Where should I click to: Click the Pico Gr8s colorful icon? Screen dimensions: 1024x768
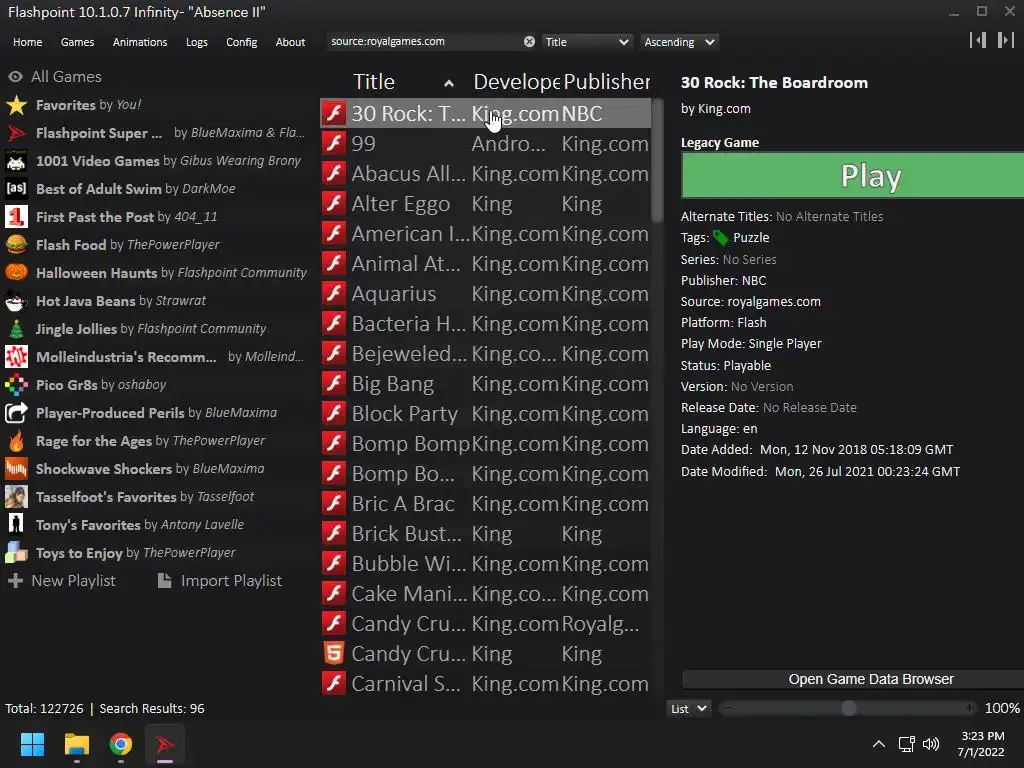[x=16, y=385]
